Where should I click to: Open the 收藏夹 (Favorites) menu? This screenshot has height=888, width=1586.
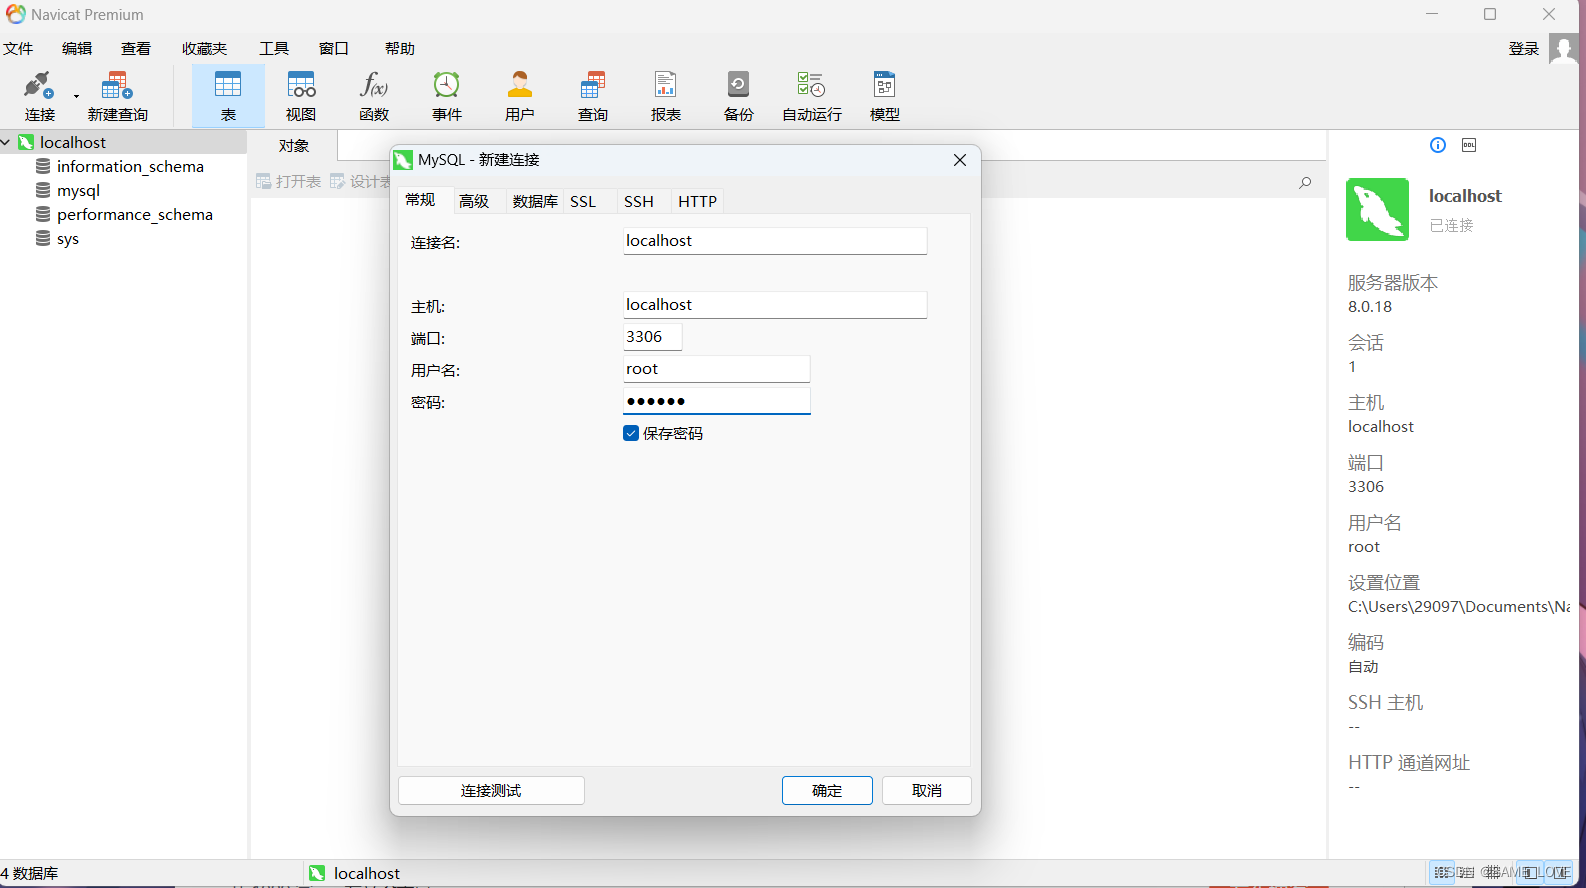[x=204, y=48]
